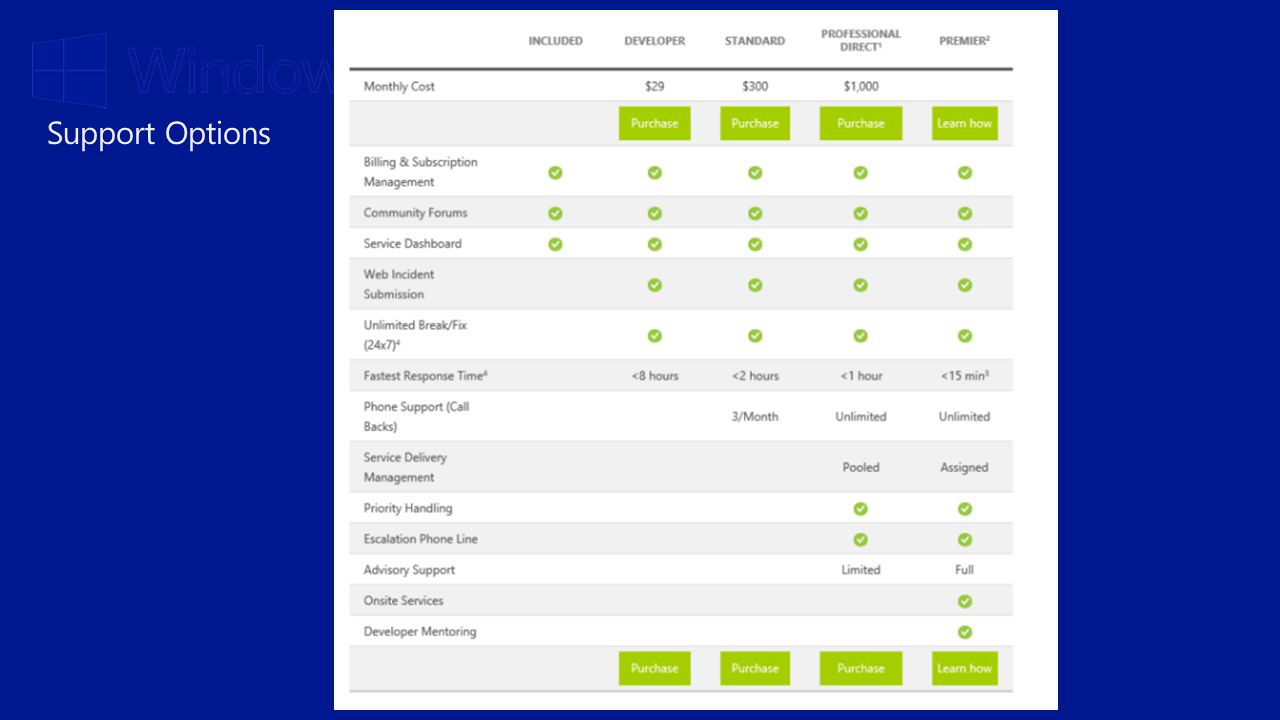Click Billing & Subscription checkmark in Included column
Viewport: 1280px width, 720px height.
[x=555, y=172]
